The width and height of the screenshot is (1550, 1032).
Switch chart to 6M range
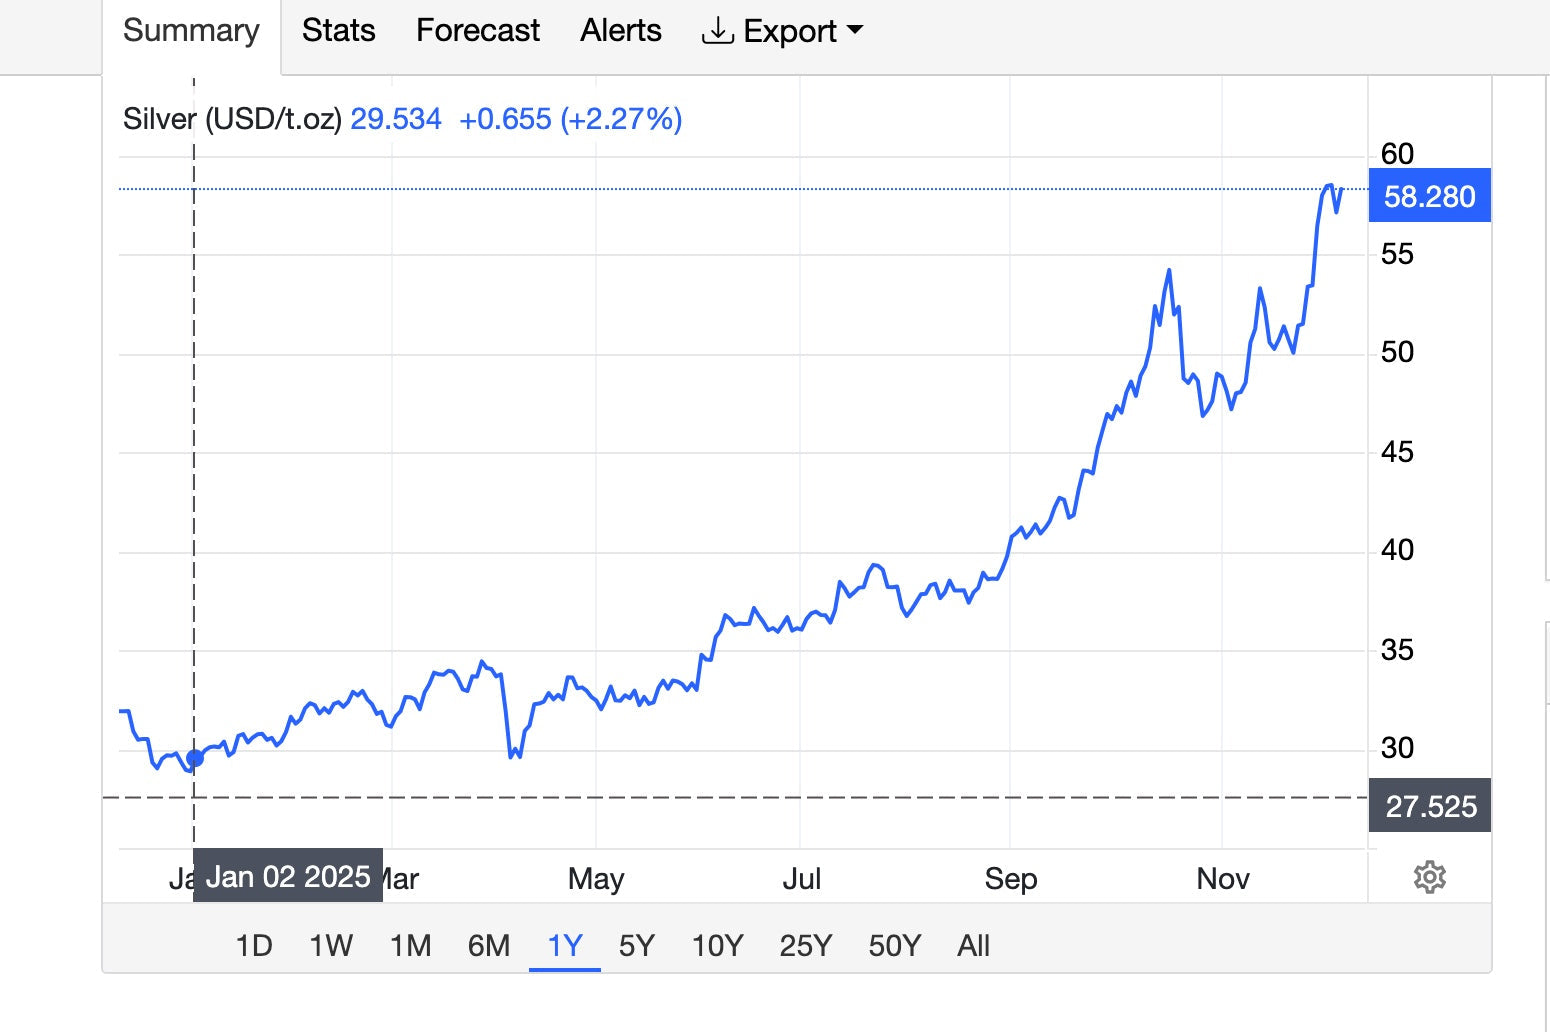[x=489, y=945]
